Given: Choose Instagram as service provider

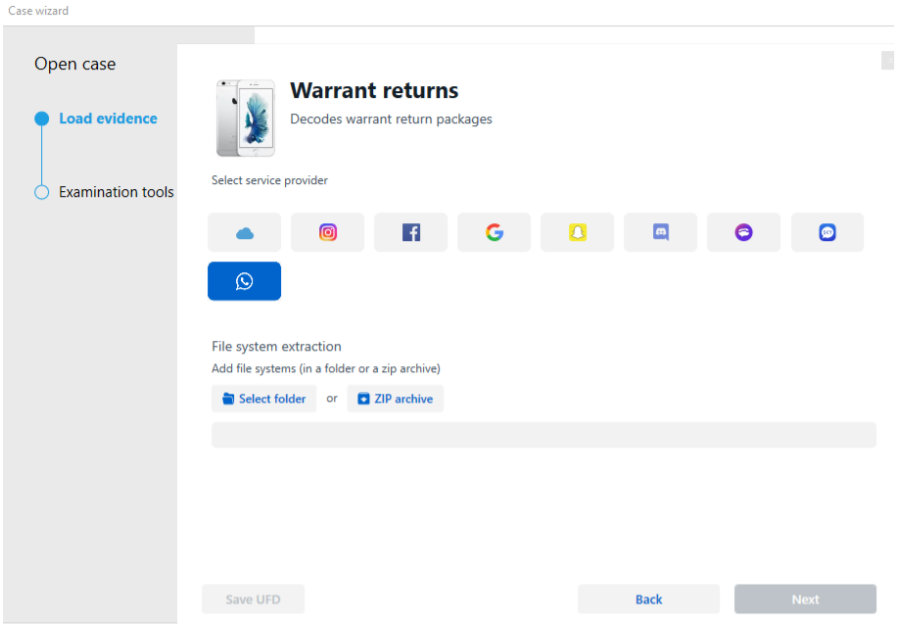Looking at the screenshot, I should click(x=327, y=232).
